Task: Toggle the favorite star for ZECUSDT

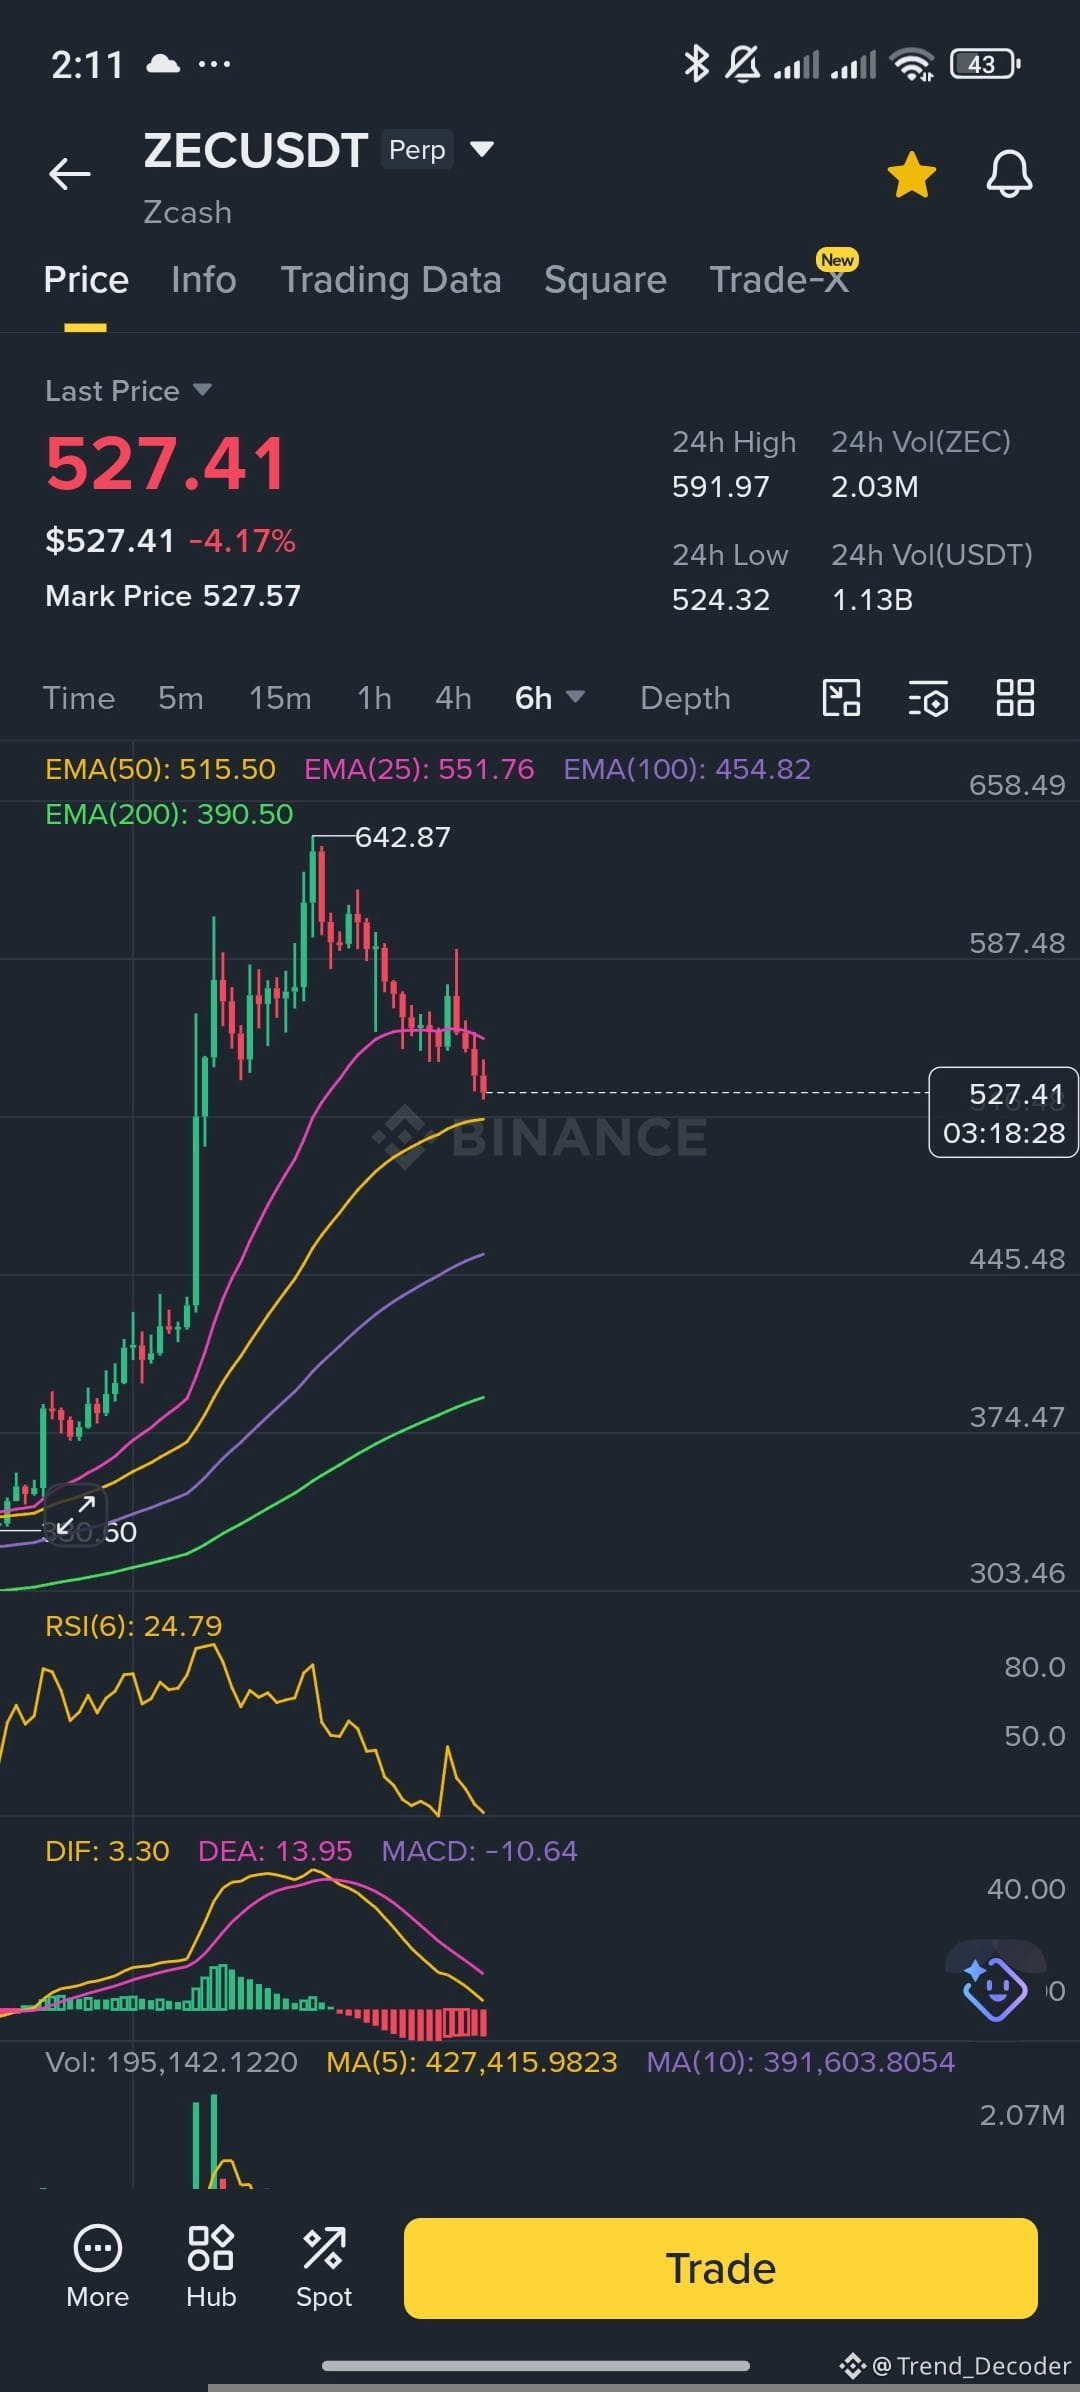Action: [912, 175]
